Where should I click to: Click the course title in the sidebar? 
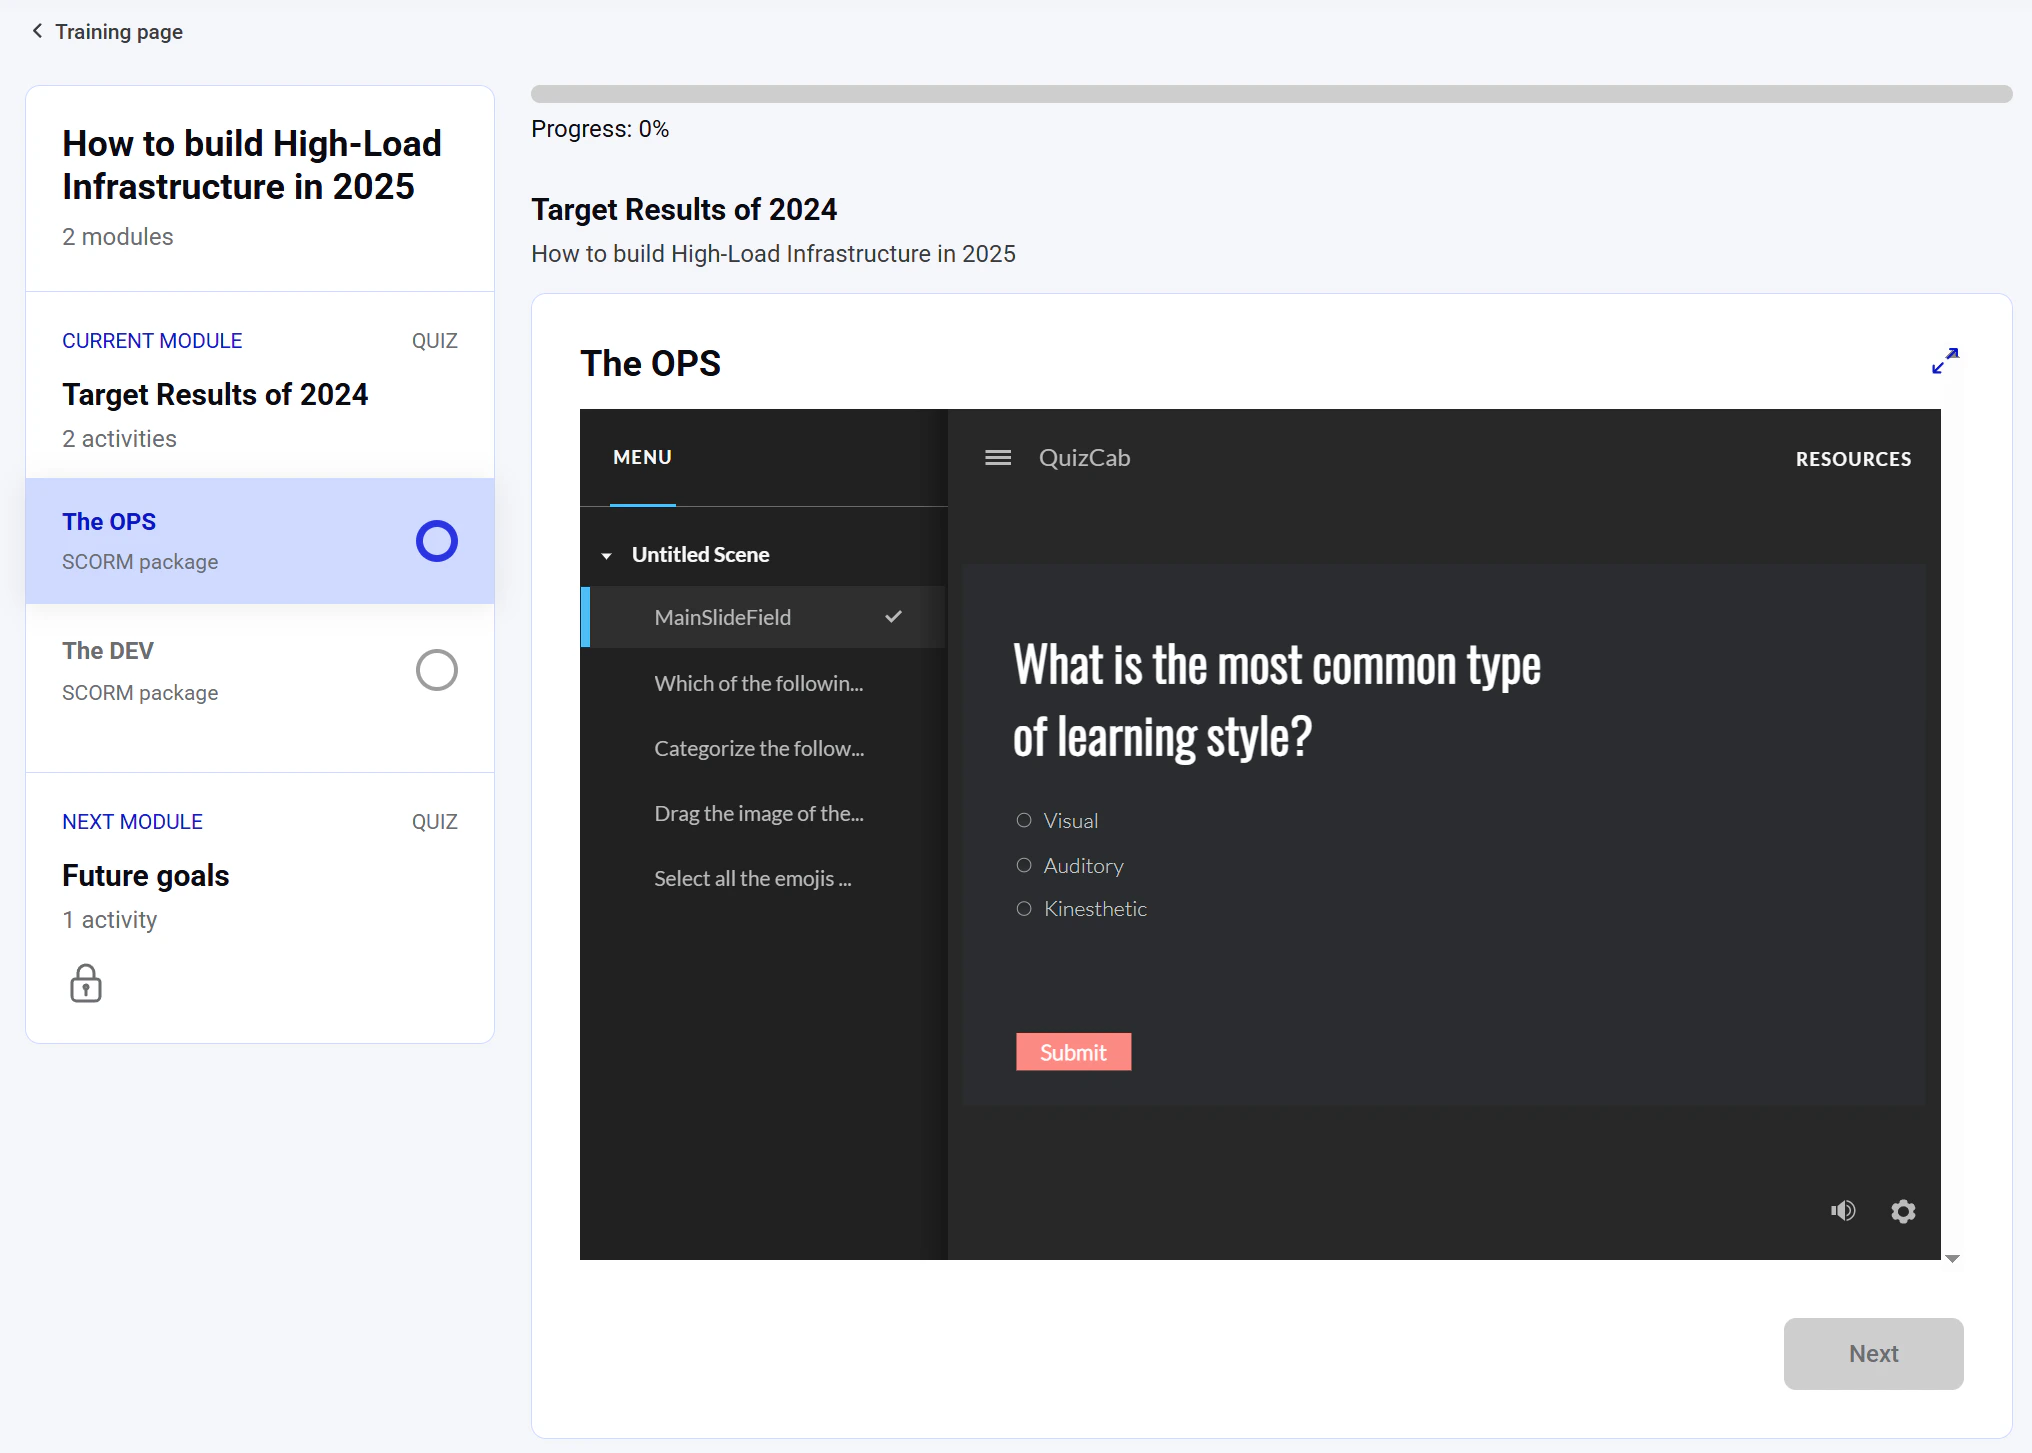[252, 165]
